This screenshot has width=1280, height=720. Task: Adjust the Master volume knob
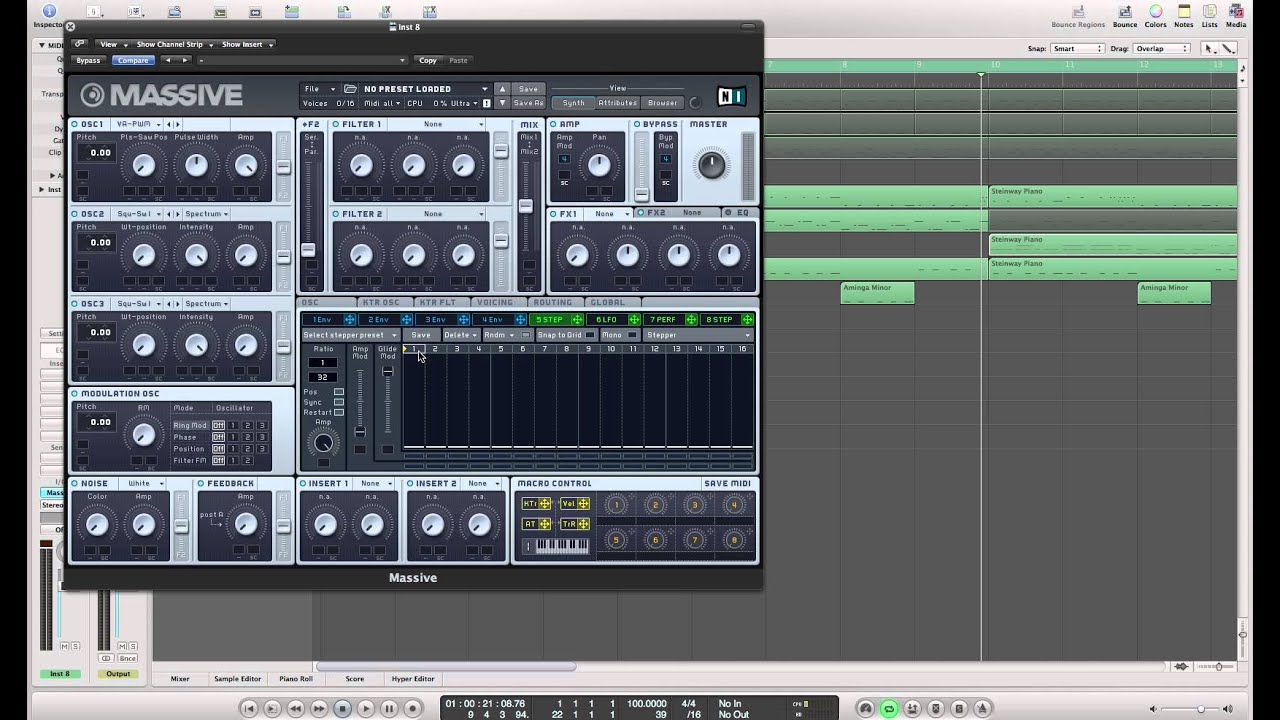(x=711, y=165)
